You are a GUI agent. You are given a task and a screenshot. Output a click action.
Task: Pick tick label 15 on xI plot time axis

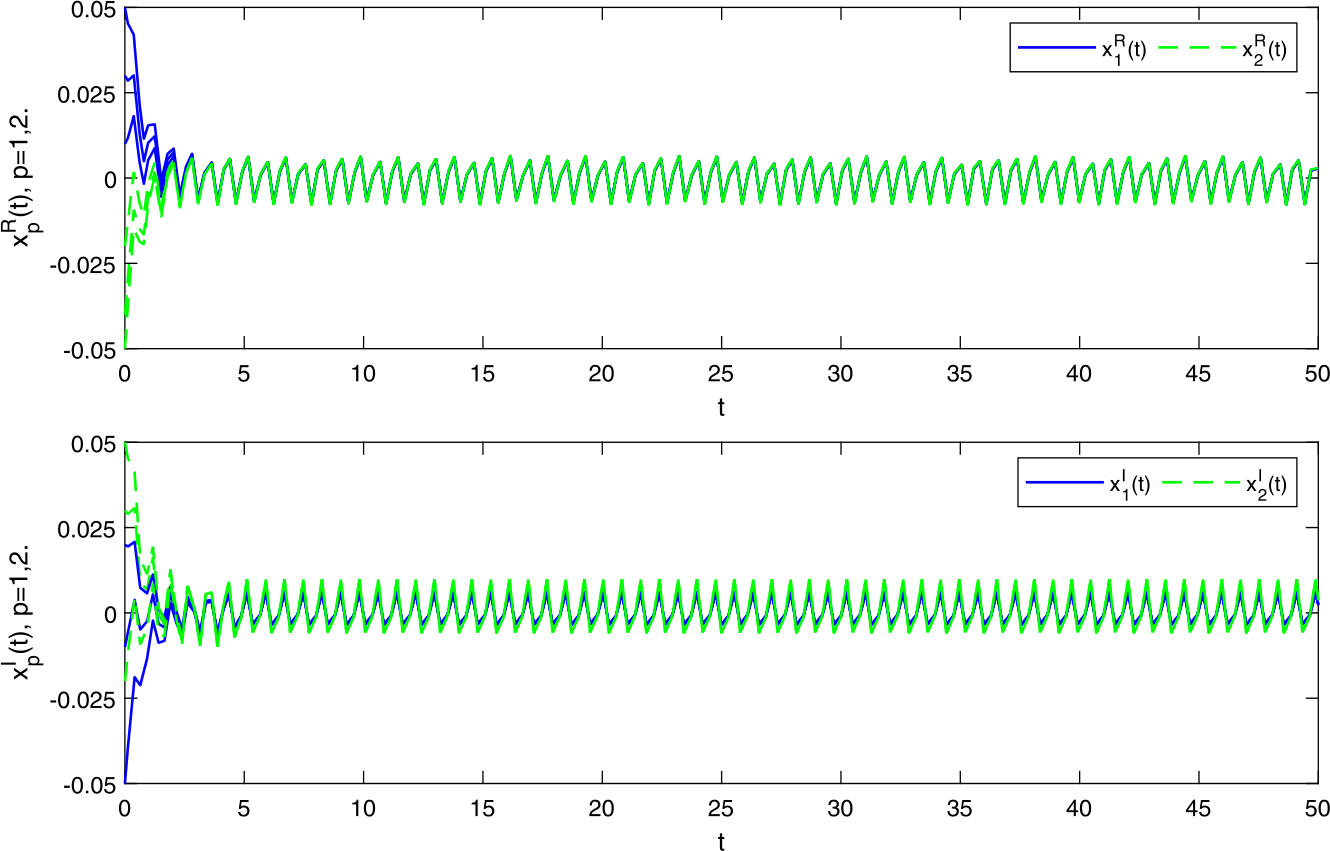tap(483, 806)
